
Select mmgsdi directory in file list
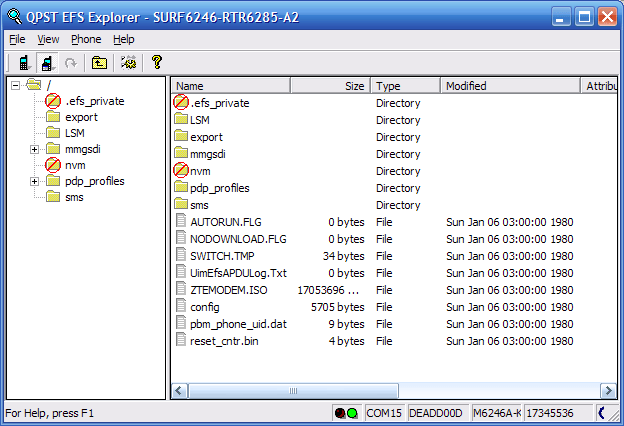[x=208, y=154]
